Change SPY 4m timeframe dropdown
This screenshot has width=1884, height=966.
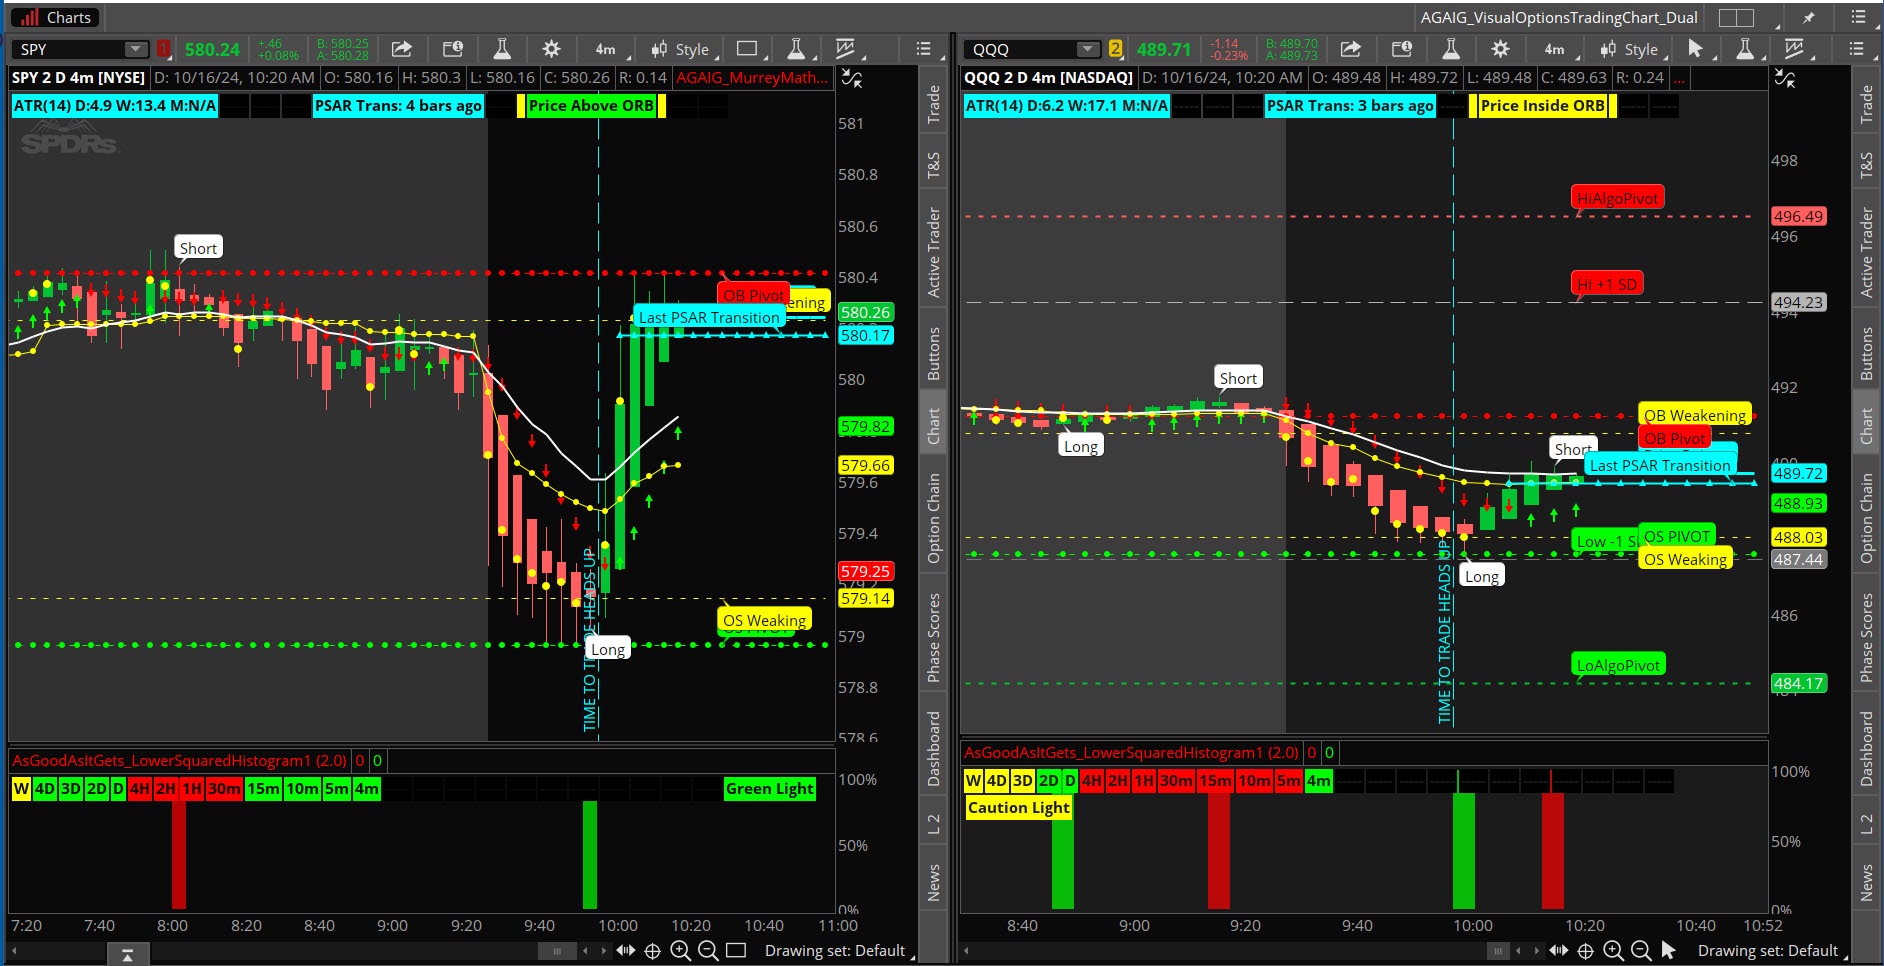[606, 49]
